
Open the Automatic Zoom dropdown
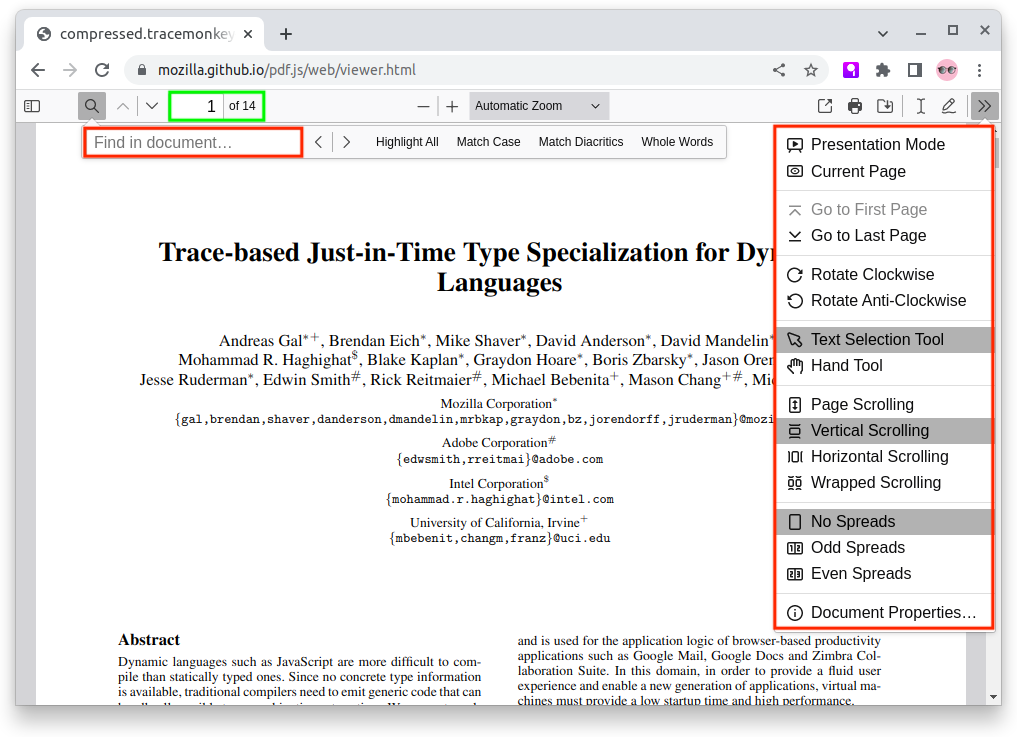tap(538, 105)
